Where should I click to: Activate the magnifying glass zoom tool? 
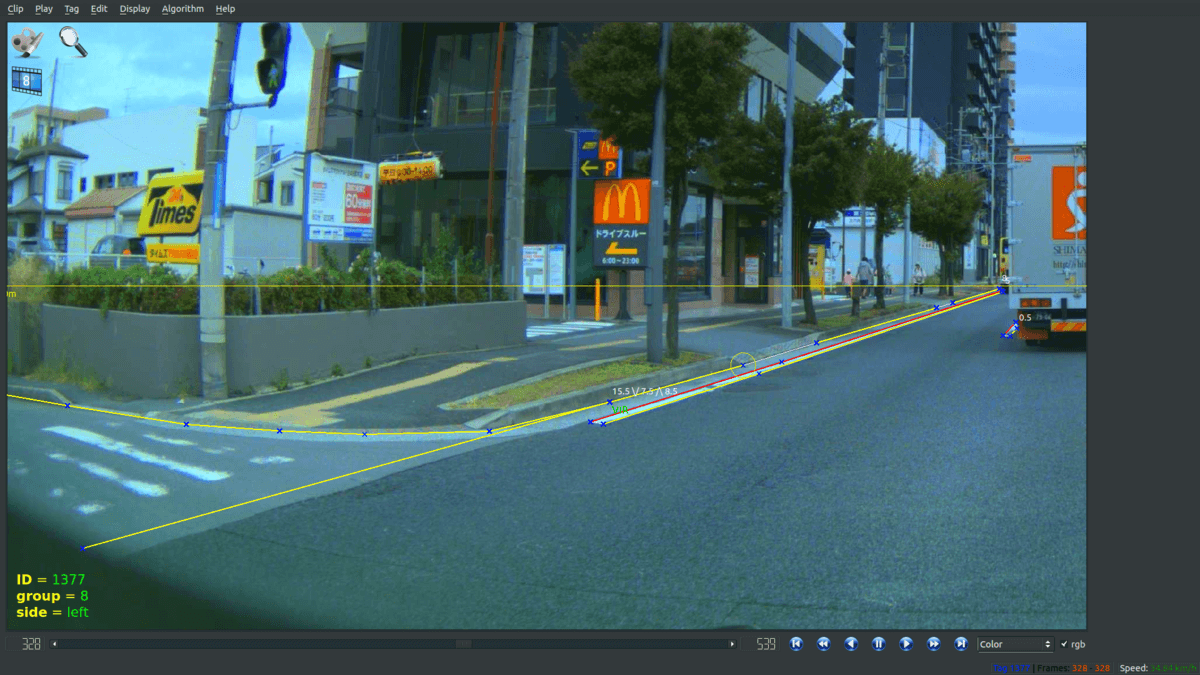pos(73,42)
